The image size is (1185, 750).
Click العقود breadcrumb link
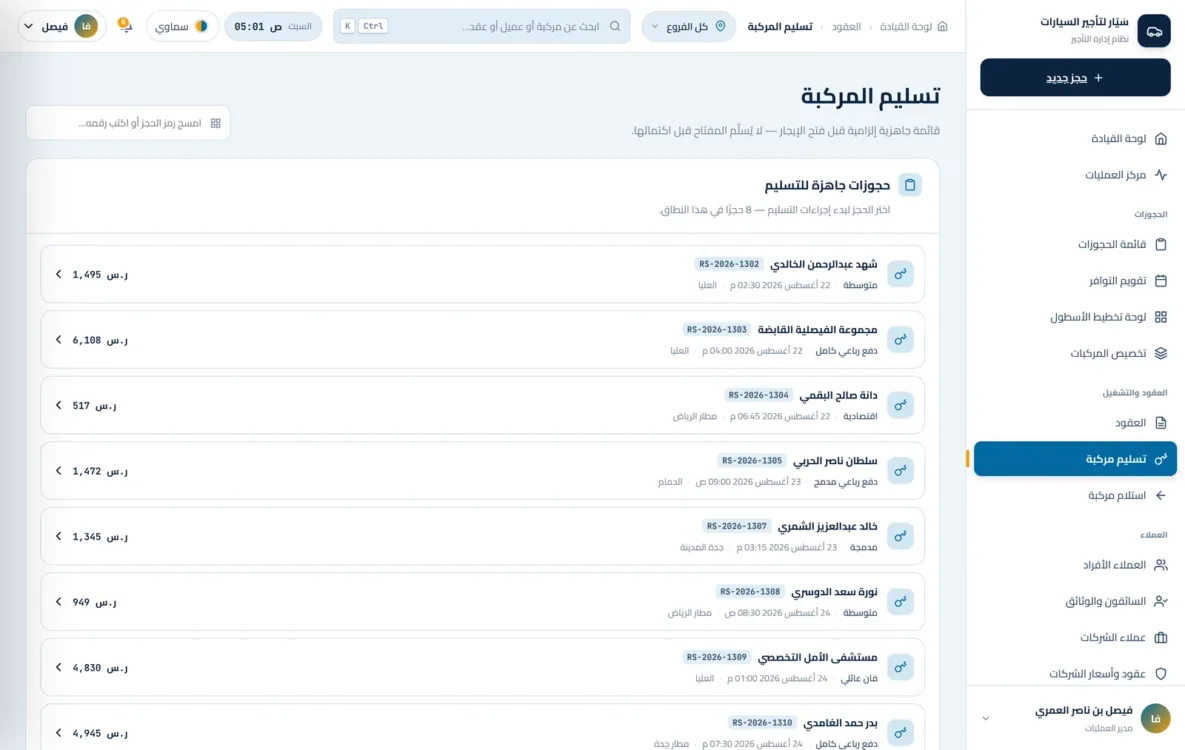click(x=846, y=26)
